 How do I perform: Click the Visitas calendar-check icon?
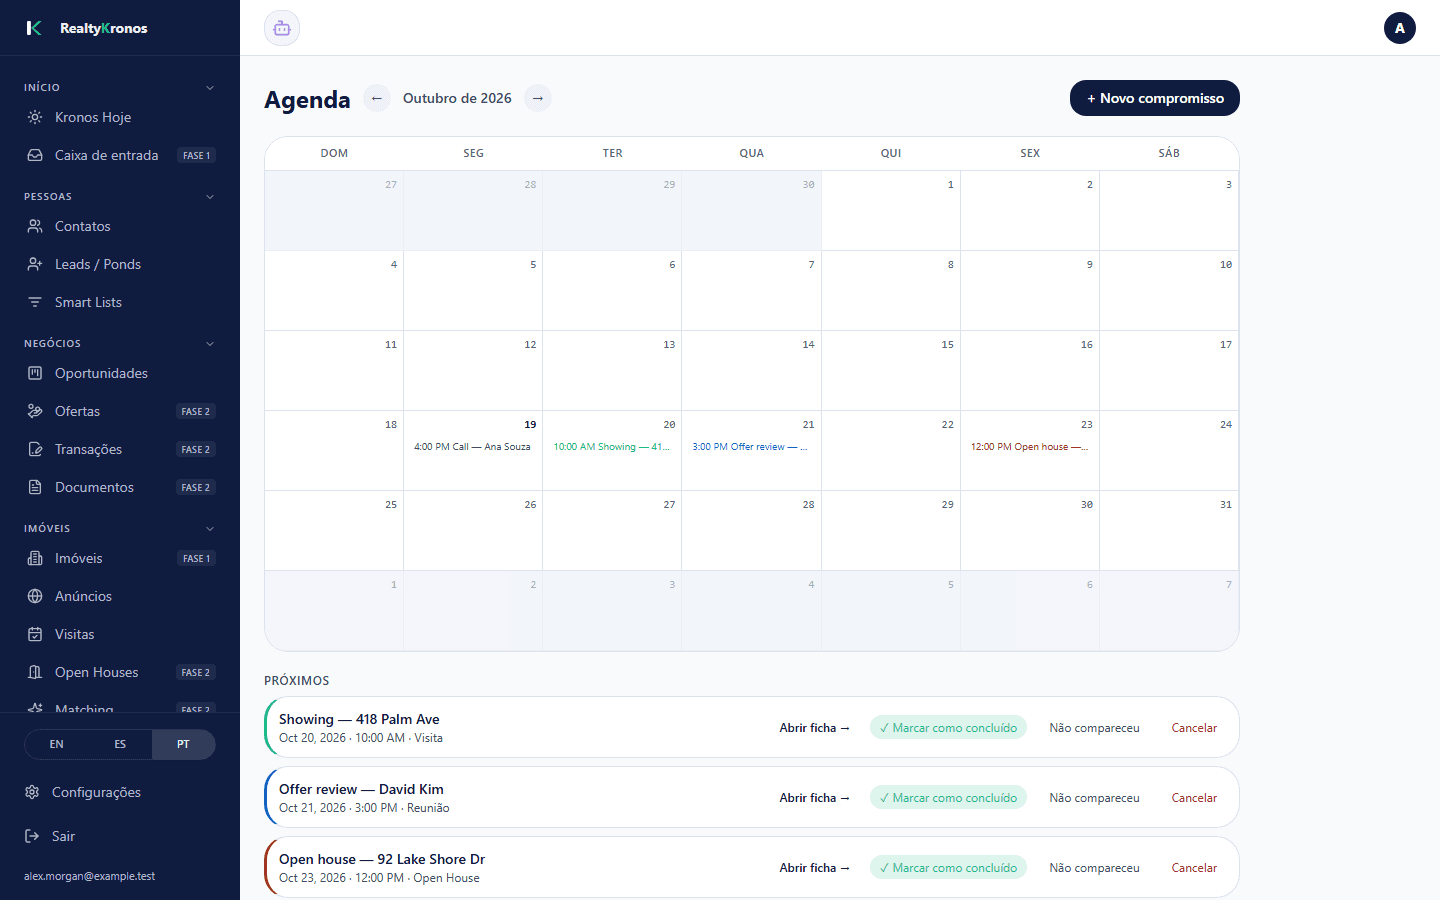coord(35,634)
